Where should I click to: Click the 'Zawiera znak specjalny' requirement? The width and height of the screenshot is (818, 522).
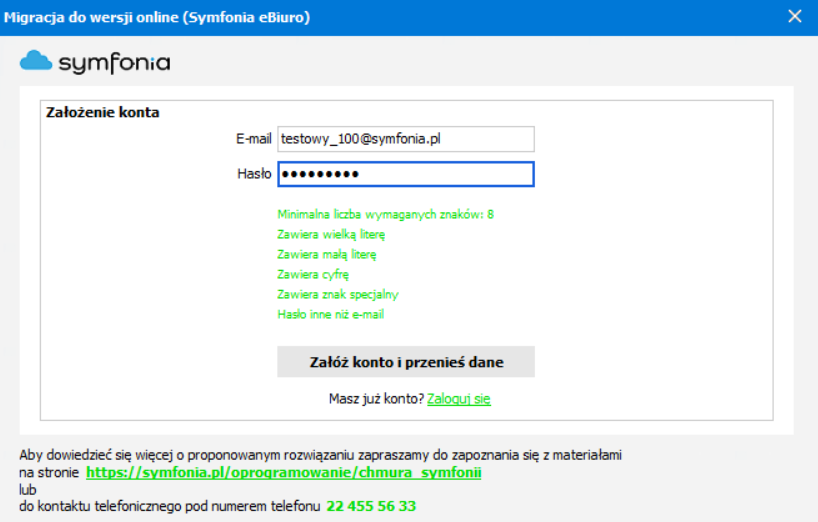click(338, 295)
